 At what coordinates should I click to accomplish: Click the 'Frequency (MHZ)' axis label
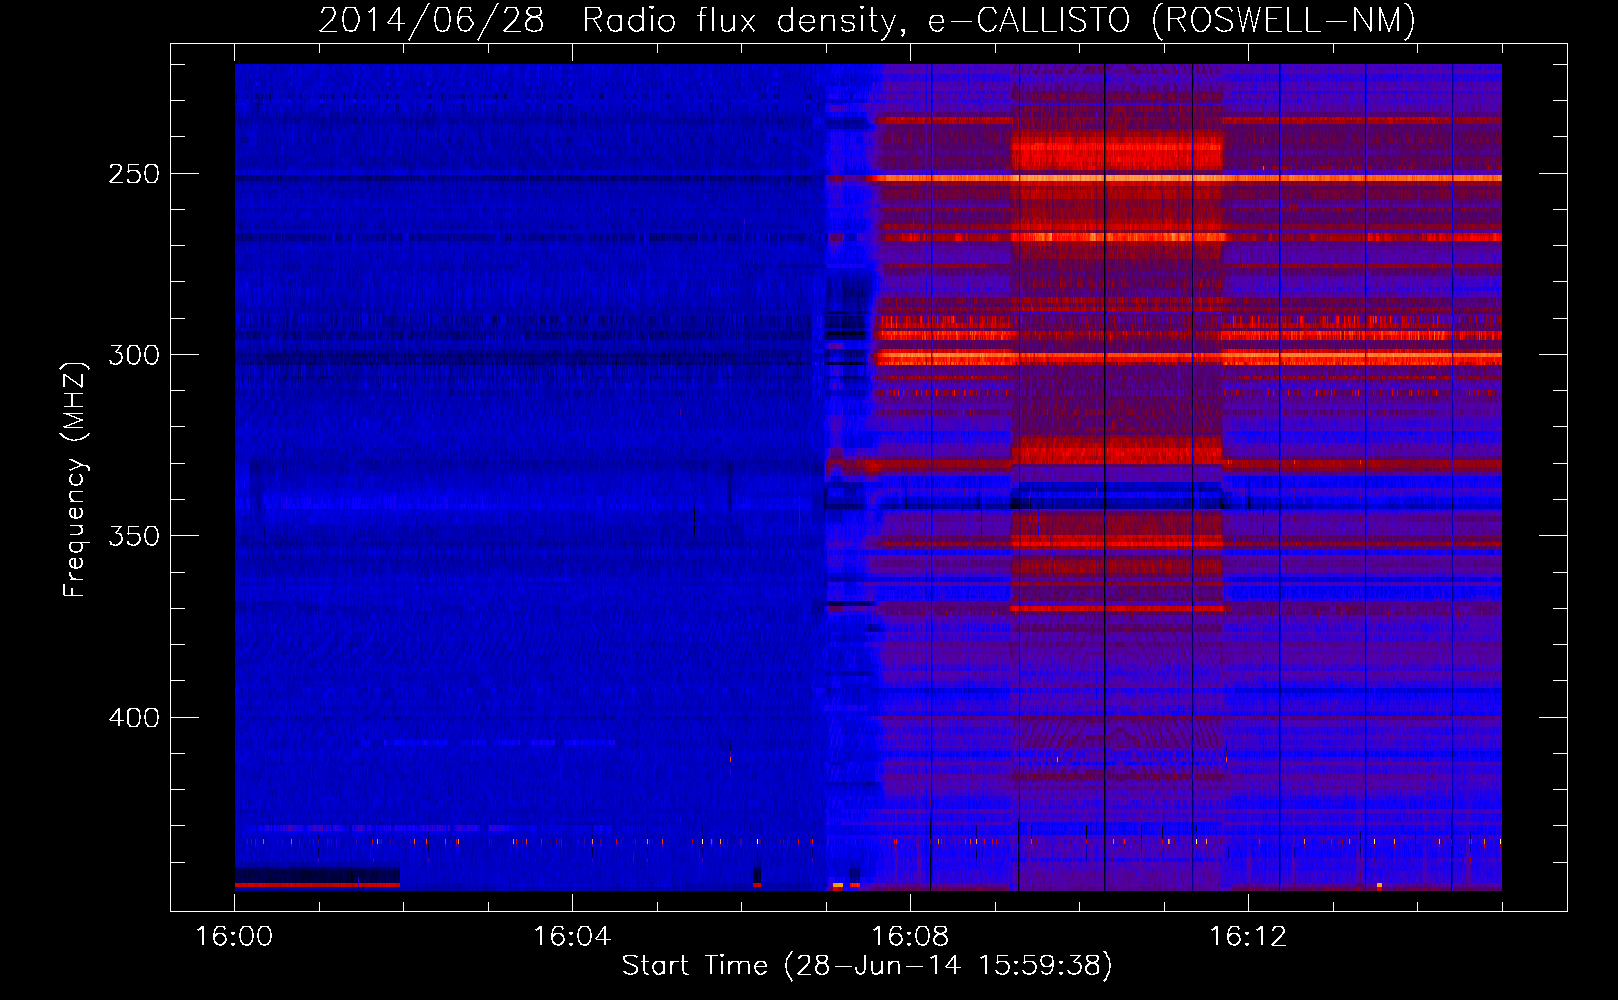(x=75, y=480)
